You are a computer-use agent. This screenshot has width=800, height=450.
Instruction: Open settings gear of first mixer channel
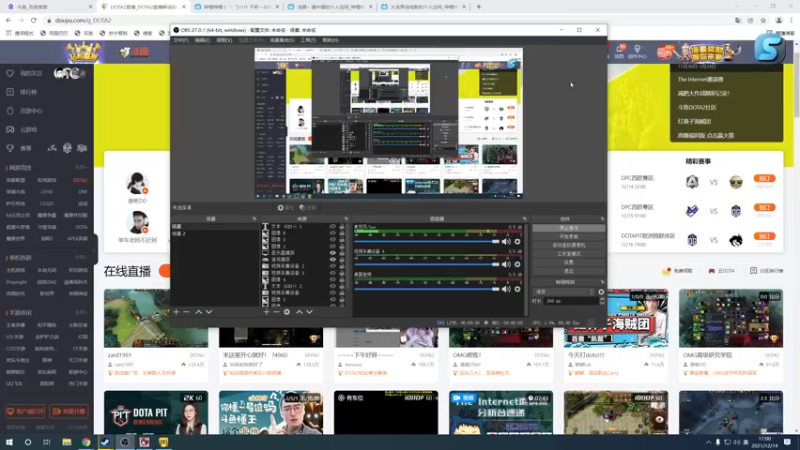pos(517,242)
